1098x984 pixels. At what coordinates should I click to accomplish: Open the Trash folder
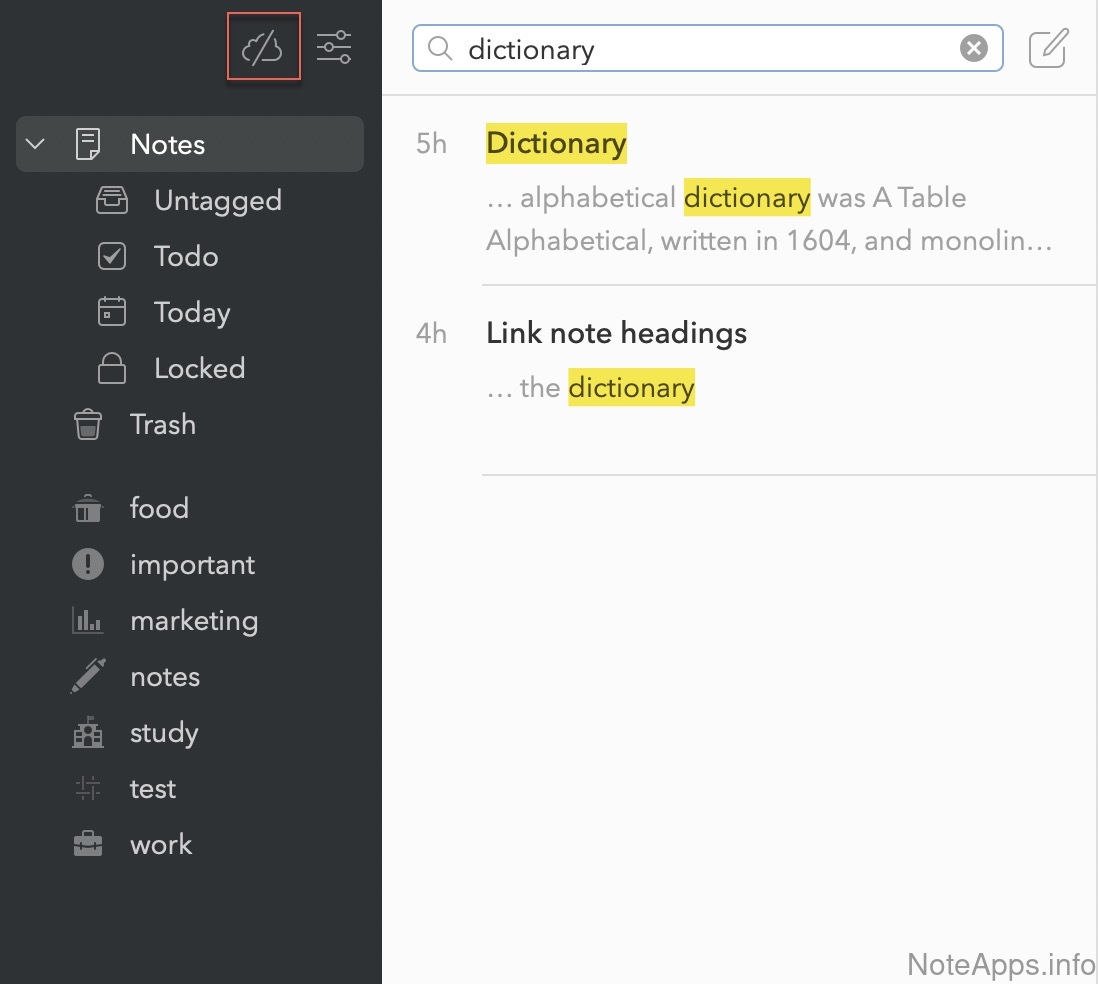[x=162, y=425]
